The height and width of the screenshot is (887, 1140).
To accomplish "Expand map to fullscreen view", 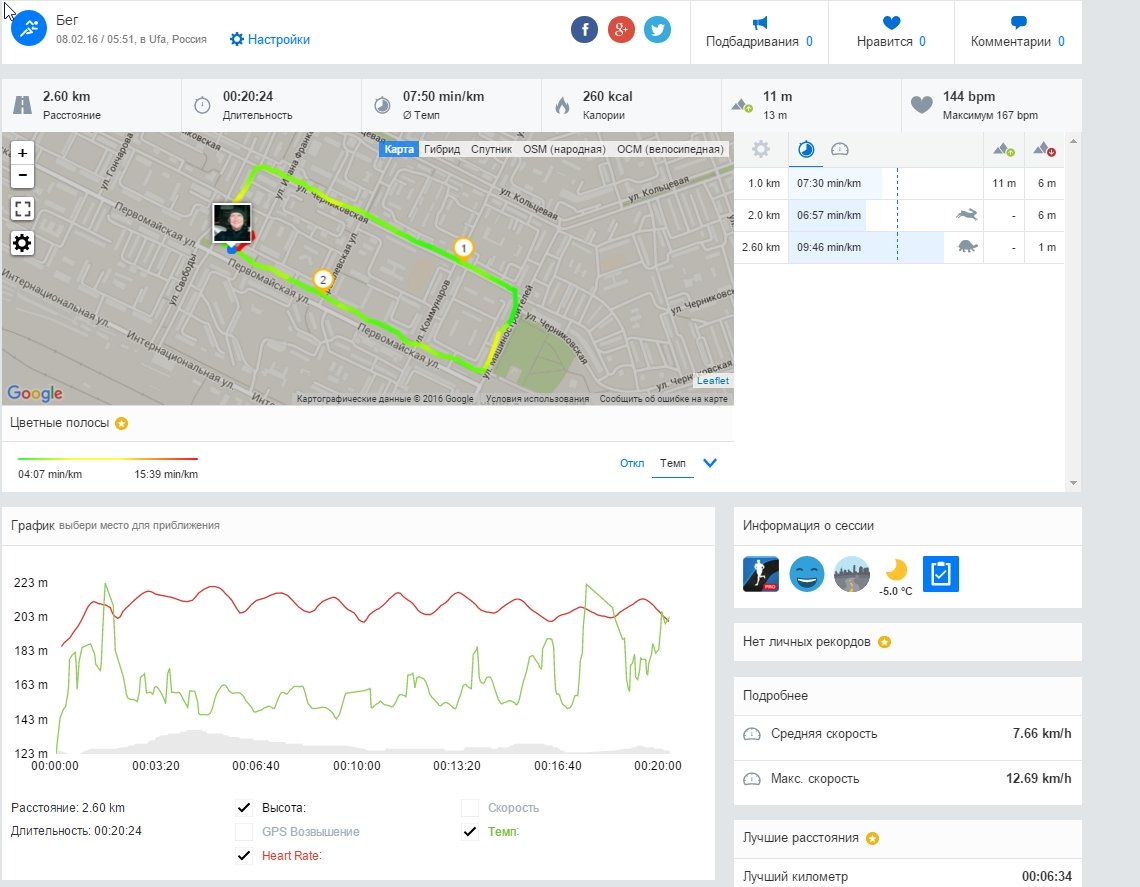I will click(x=22, y=209).
